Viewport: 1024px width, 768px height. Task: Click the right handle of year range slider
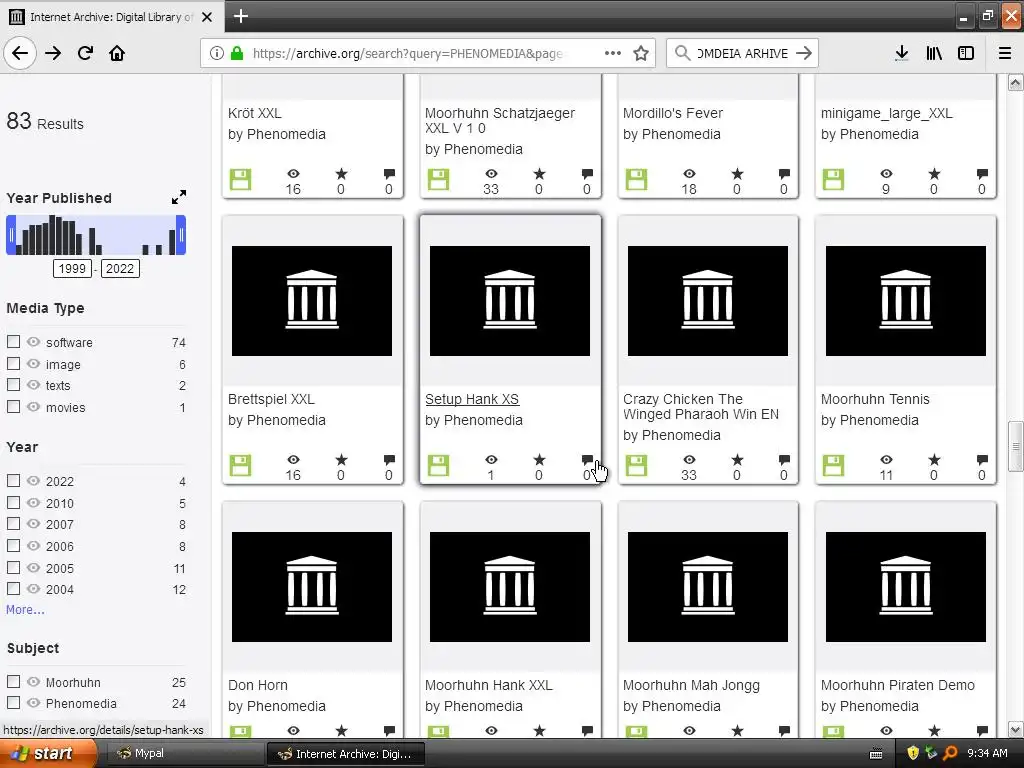tap(181, 235)
